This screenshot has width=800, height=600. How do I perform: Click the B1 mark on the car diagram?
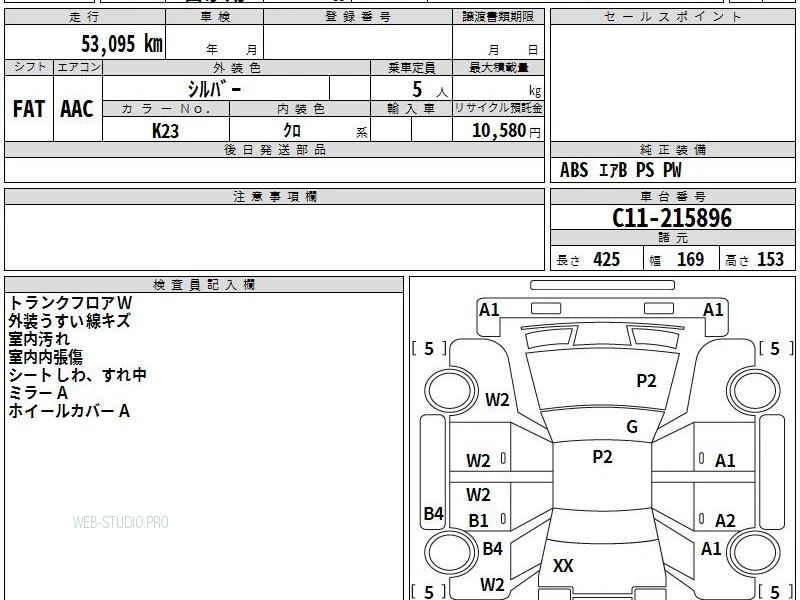tap(478, 521)
